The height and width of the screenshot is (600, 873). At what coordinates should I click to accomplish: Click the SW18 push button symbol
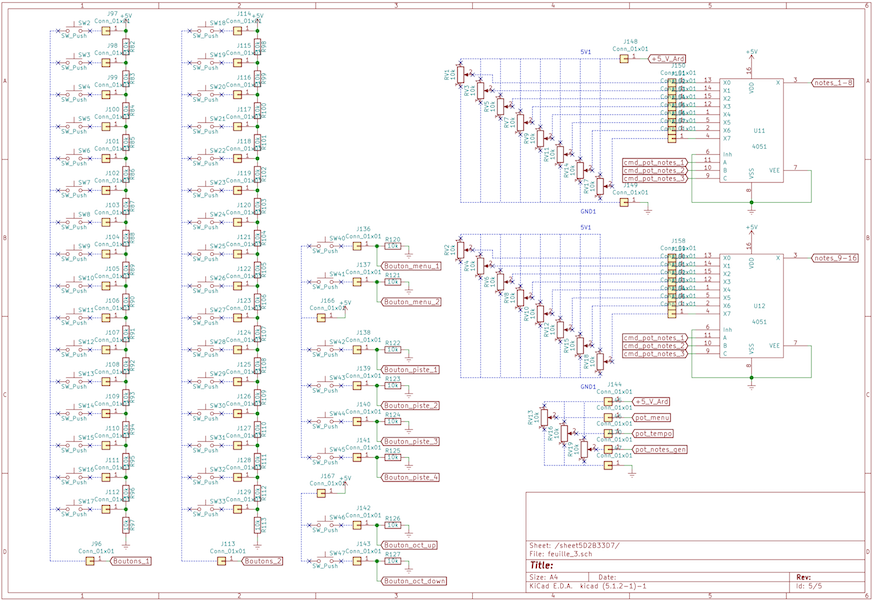tap(207, 32)
